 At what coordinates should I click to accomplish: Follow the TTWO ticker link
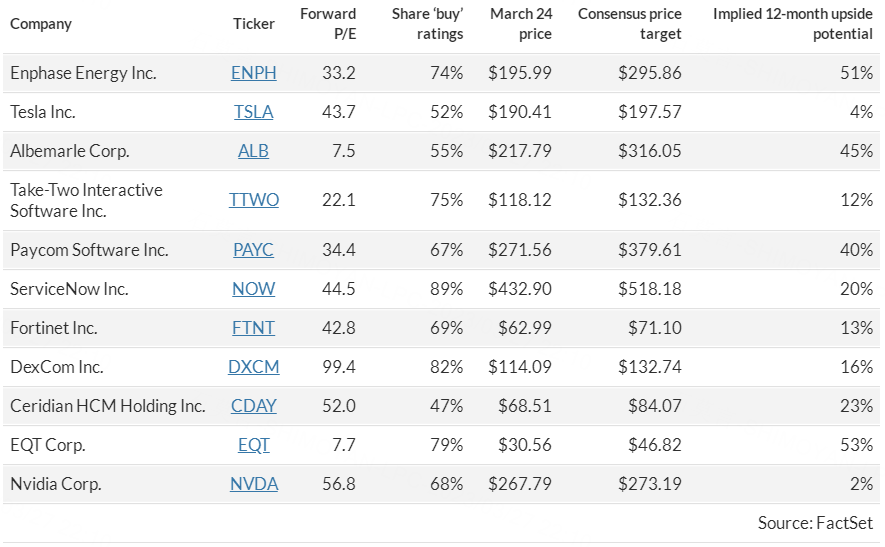(253, 200)
